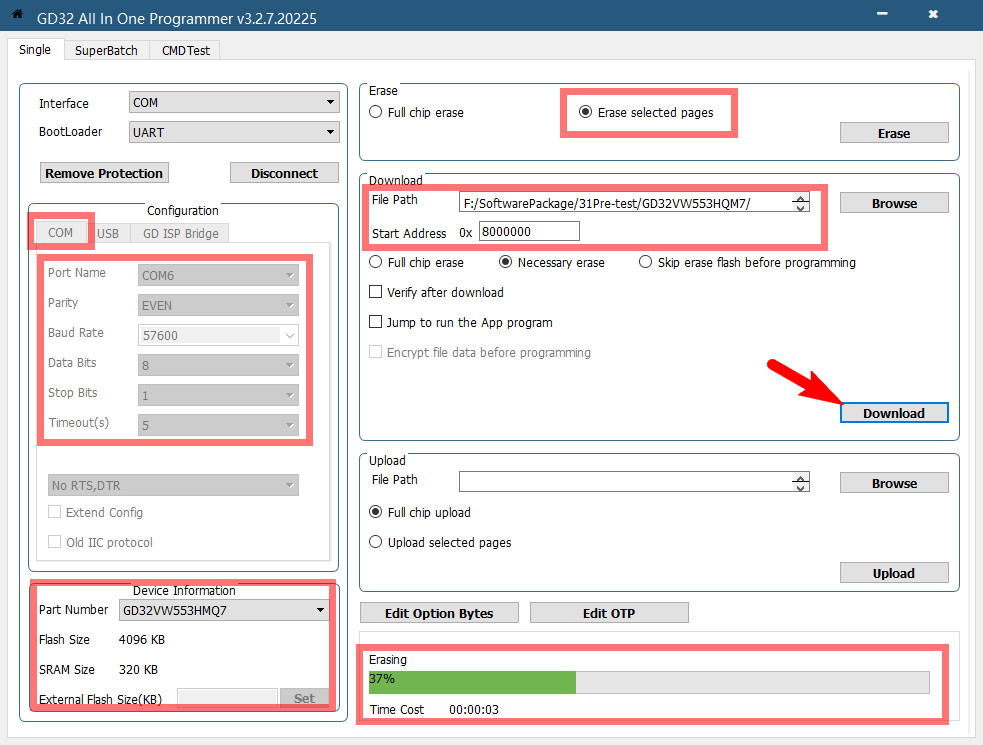Viewport: 983px width, 745px height.
Task: Choose Skip erase flash before programming
Action: click(x=646, y=263)
